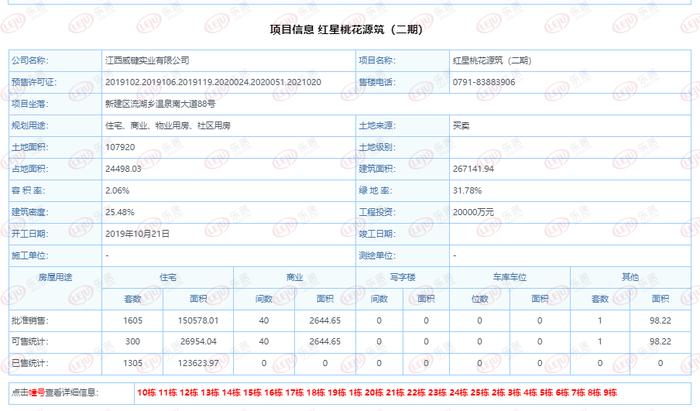Open the 19栋 building link
The height and width of the screenshot is (411, 700).
tap(337, 393)
